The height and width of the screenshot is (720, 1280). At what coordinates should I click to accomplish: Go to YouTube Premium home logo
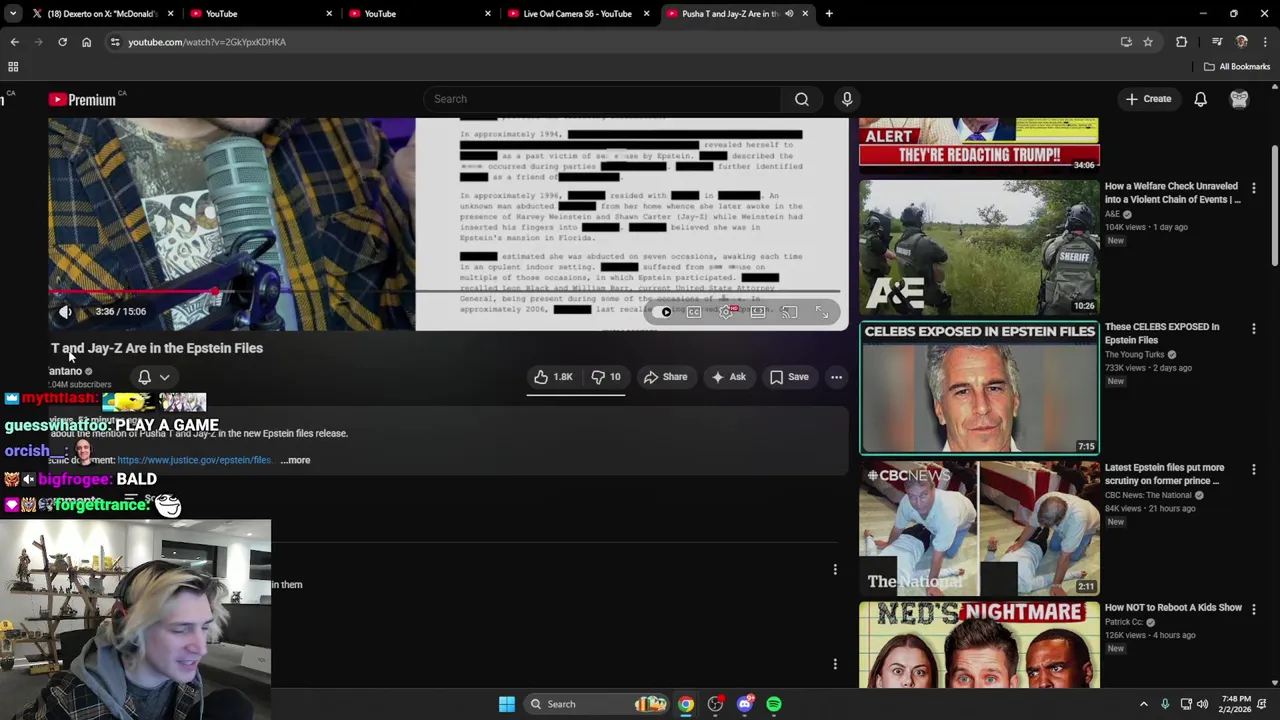pos(83,99)
